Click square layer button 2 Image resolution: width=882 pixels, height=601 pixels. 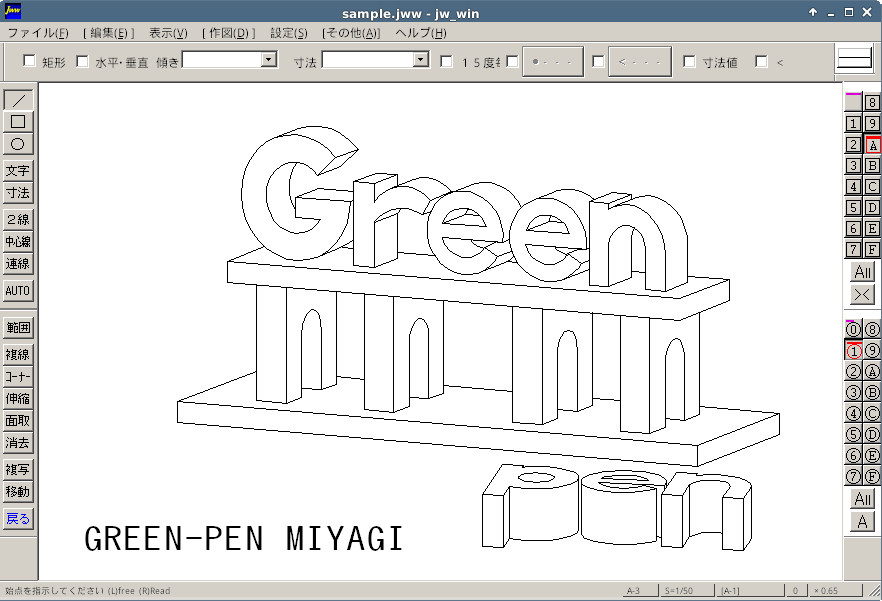click(853, 145)
